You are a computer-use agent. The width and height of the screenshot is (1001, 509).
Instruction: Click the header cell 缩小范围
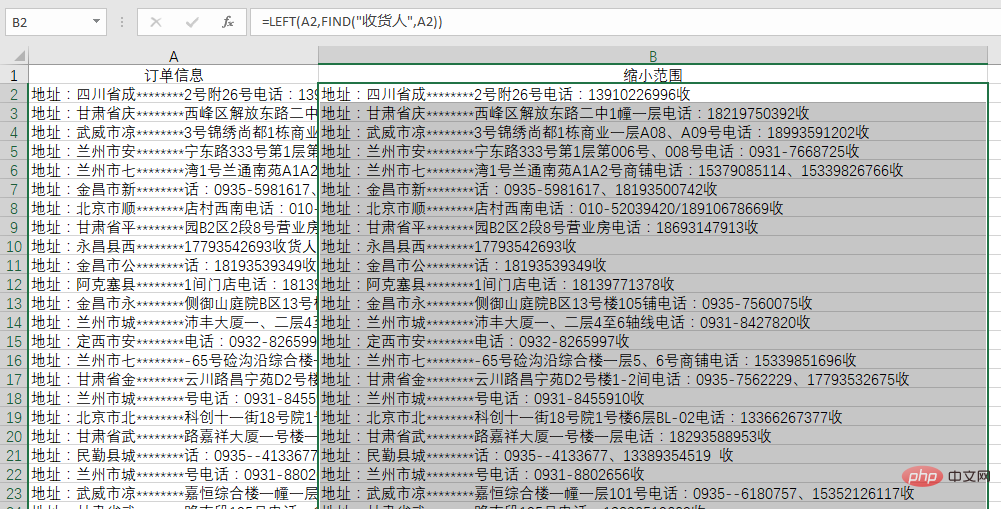[652, 75]
